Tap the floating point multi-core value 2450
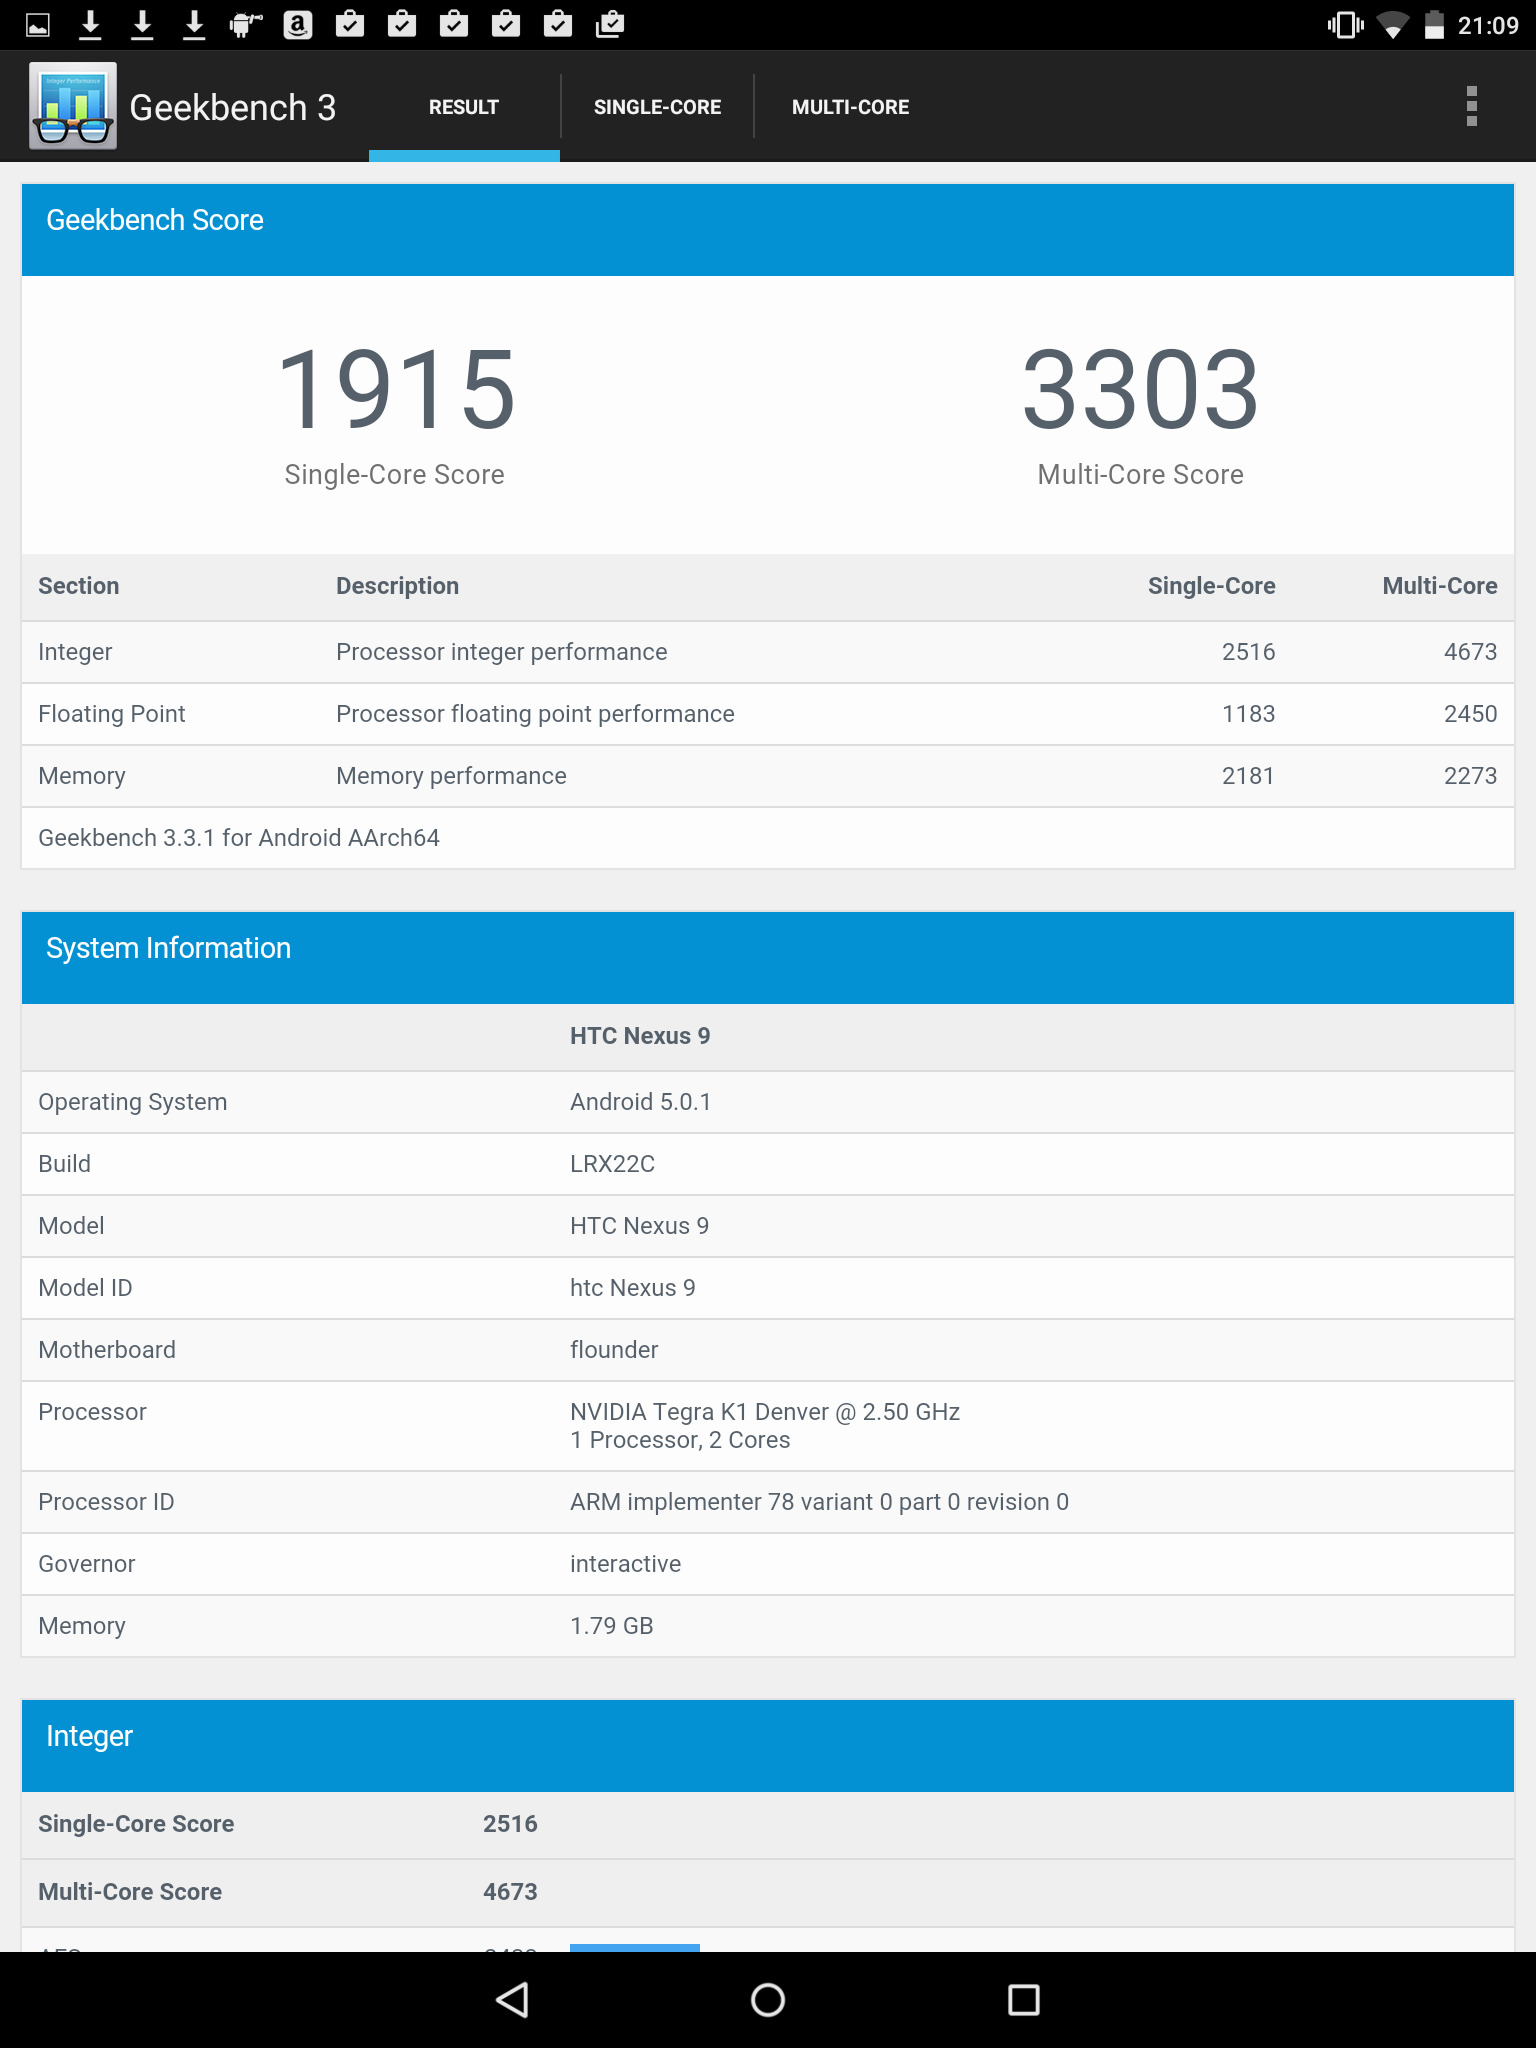1536x2048 pixels. (x=1470, y=714)
